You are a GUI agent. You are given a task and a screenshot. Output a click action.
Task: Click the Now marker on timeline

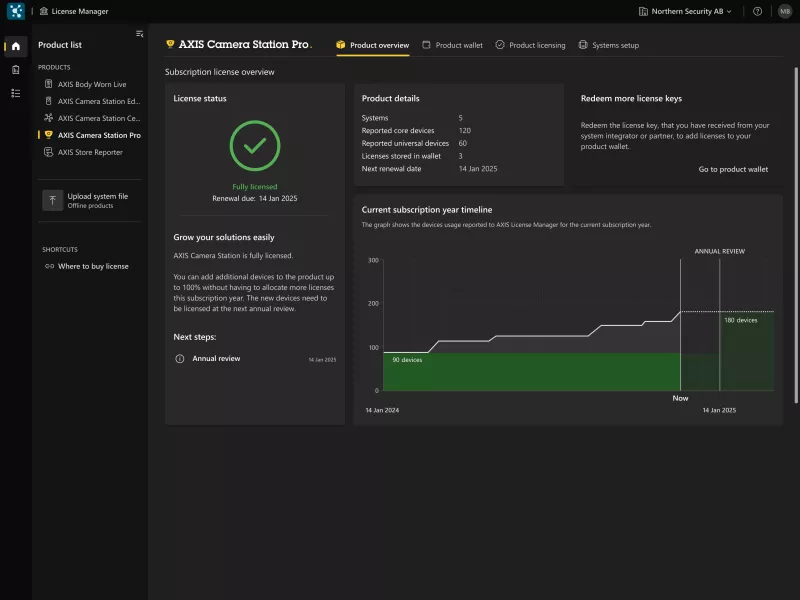pyautogui.click(x=680, y=398)
